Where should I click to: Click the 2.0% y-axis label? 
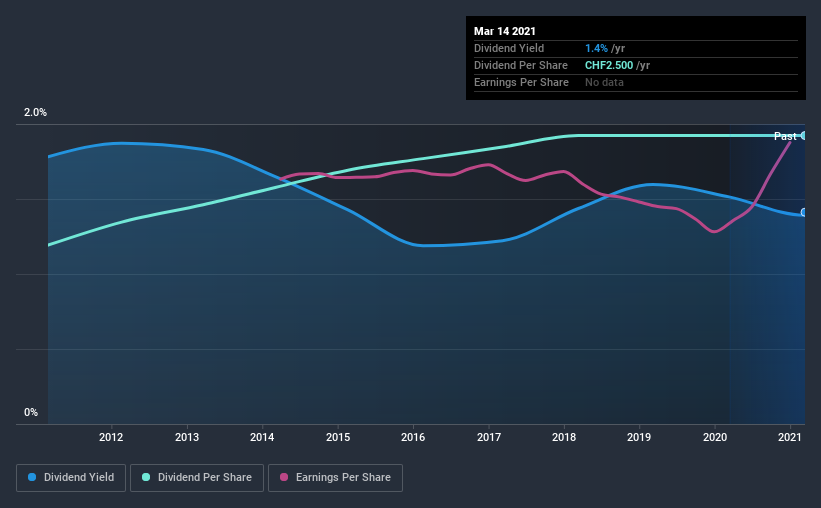(x=35, y=113)
